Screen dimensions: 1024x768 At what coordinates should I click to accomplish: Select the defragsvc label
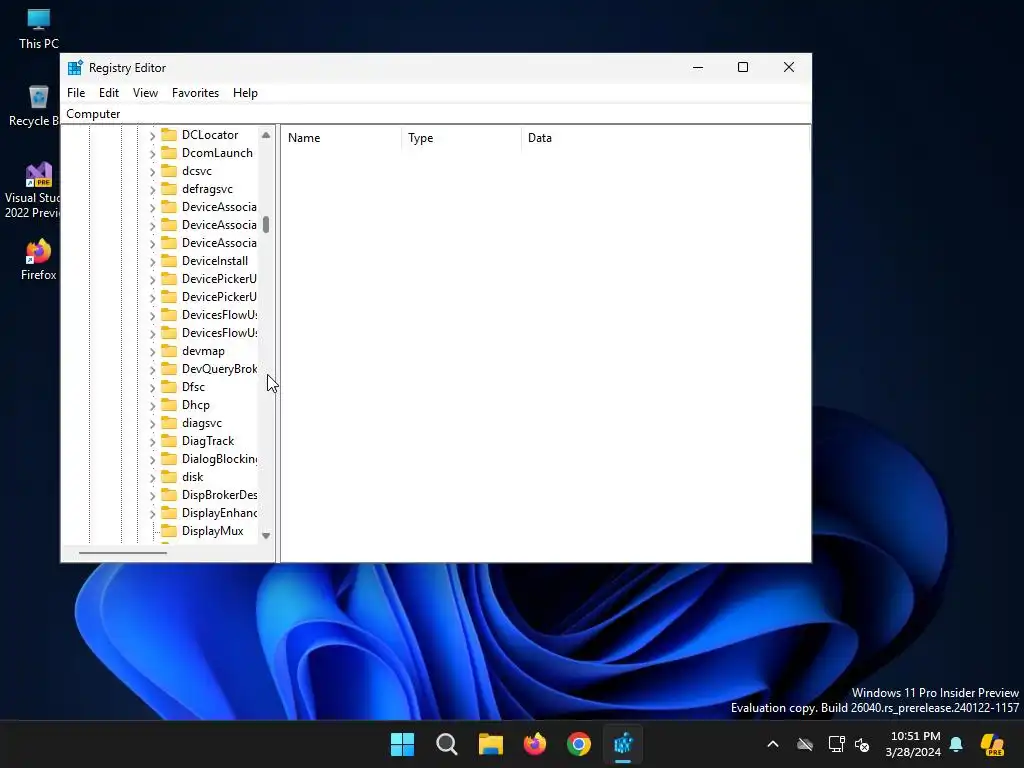(x=207, y=189)
